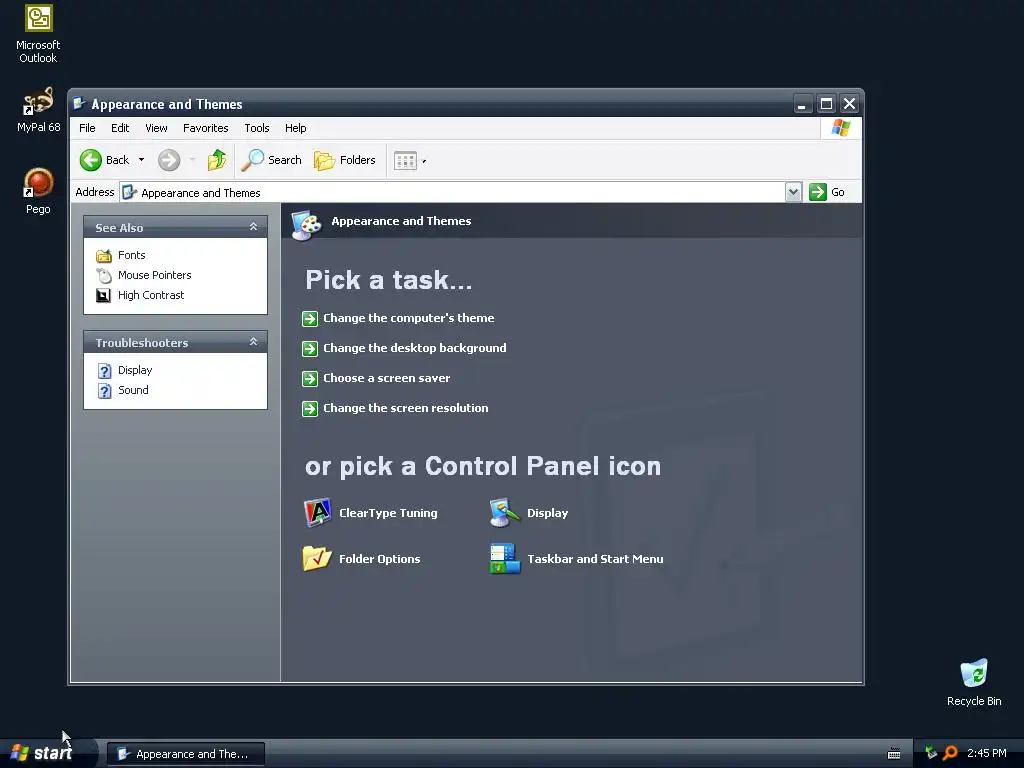
Task: Select Appearance and Themes taskbar button
Action: coord(185,754)
